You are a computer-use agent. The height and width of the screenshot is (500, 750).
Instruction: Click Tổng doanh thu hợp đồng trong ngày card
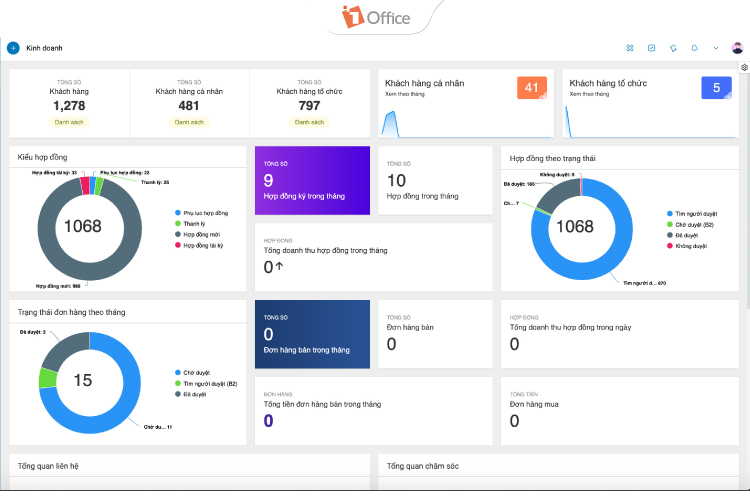(620, 334)
